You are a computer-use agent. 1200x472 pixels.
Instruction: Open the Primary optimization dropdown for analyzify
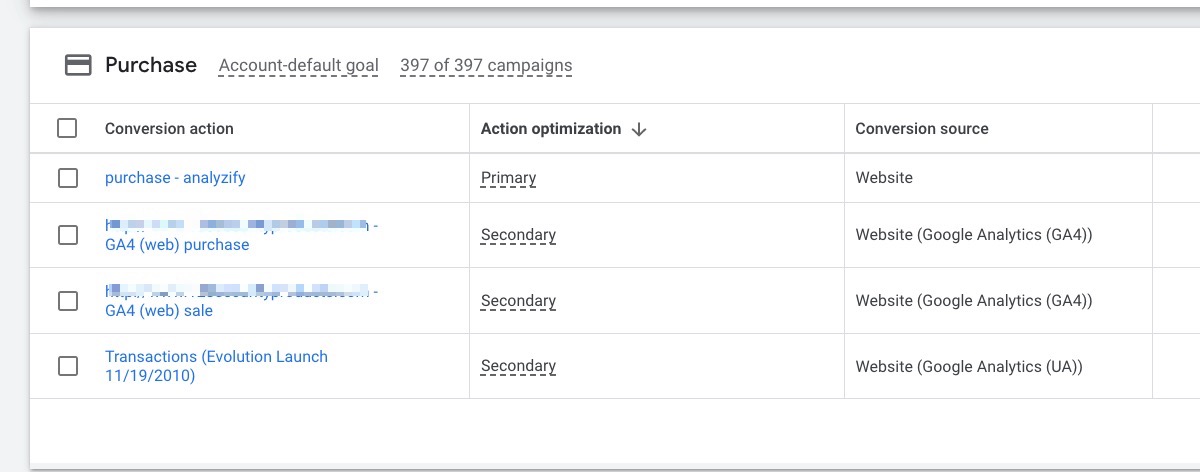coord(508,178)
